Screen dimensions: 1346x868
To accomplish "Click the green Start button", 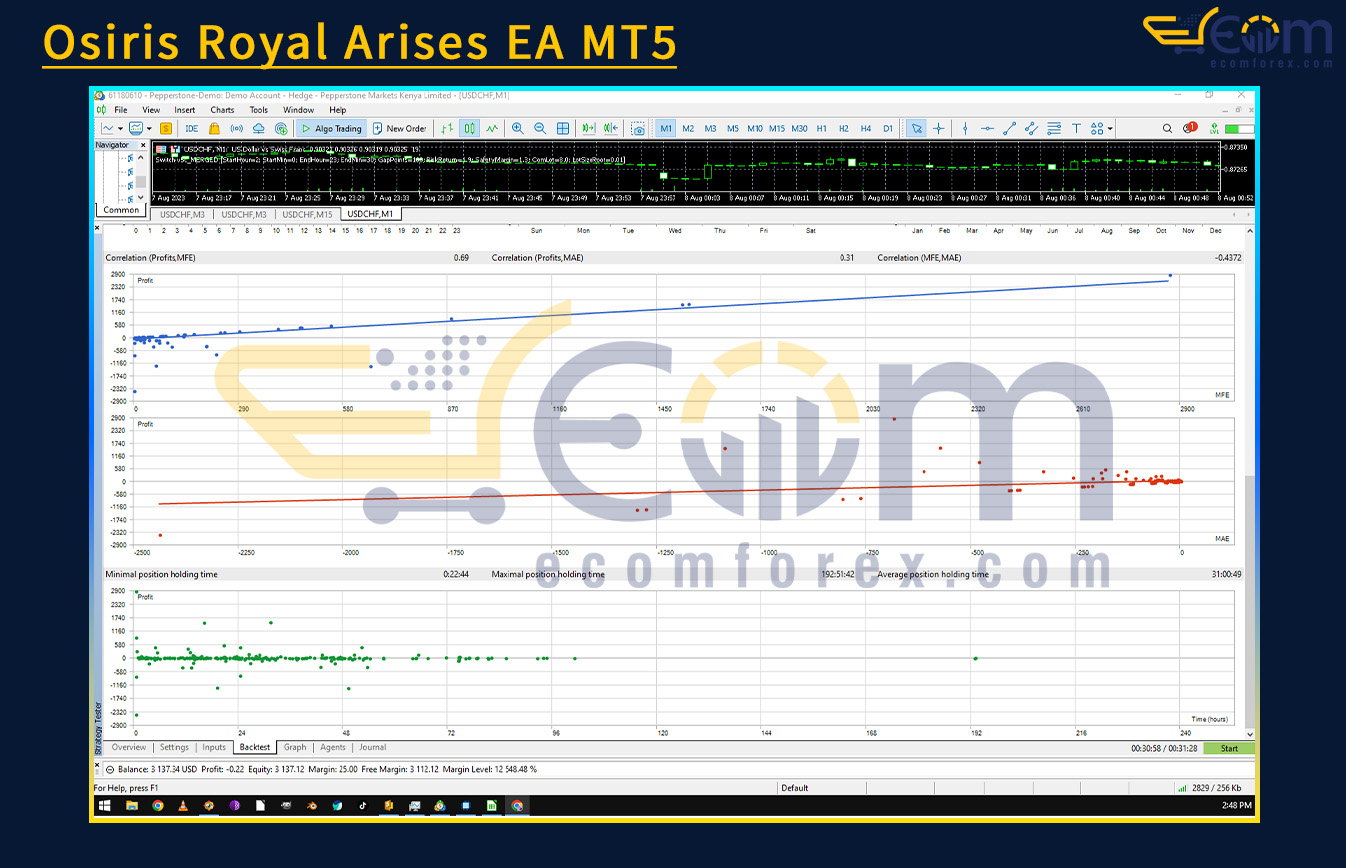I will [x=1228, y=748].
